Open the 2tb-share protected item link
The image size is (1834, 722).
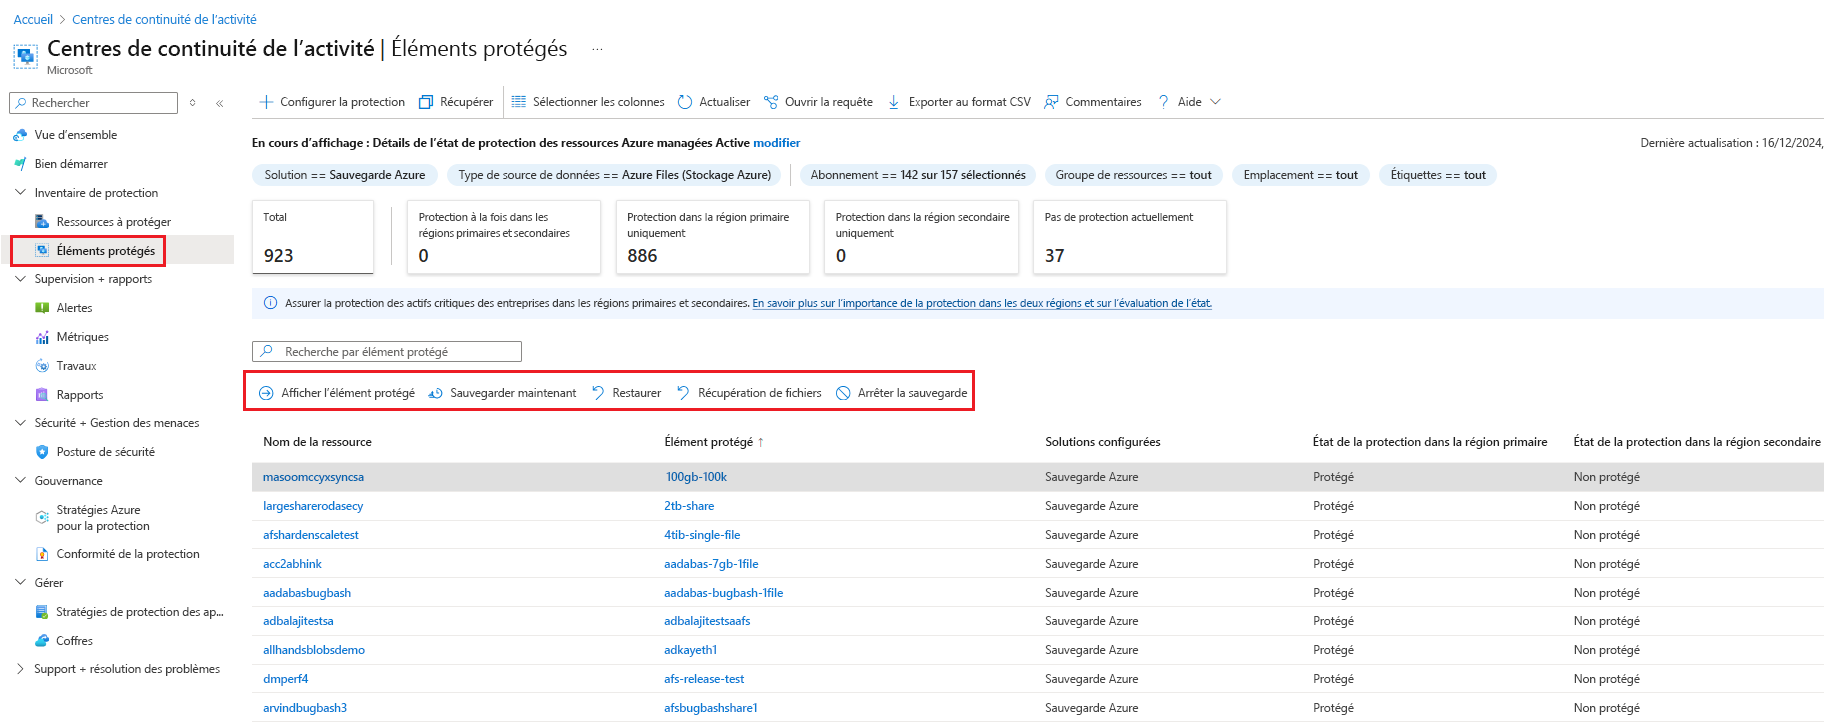[x=689, y=506]
